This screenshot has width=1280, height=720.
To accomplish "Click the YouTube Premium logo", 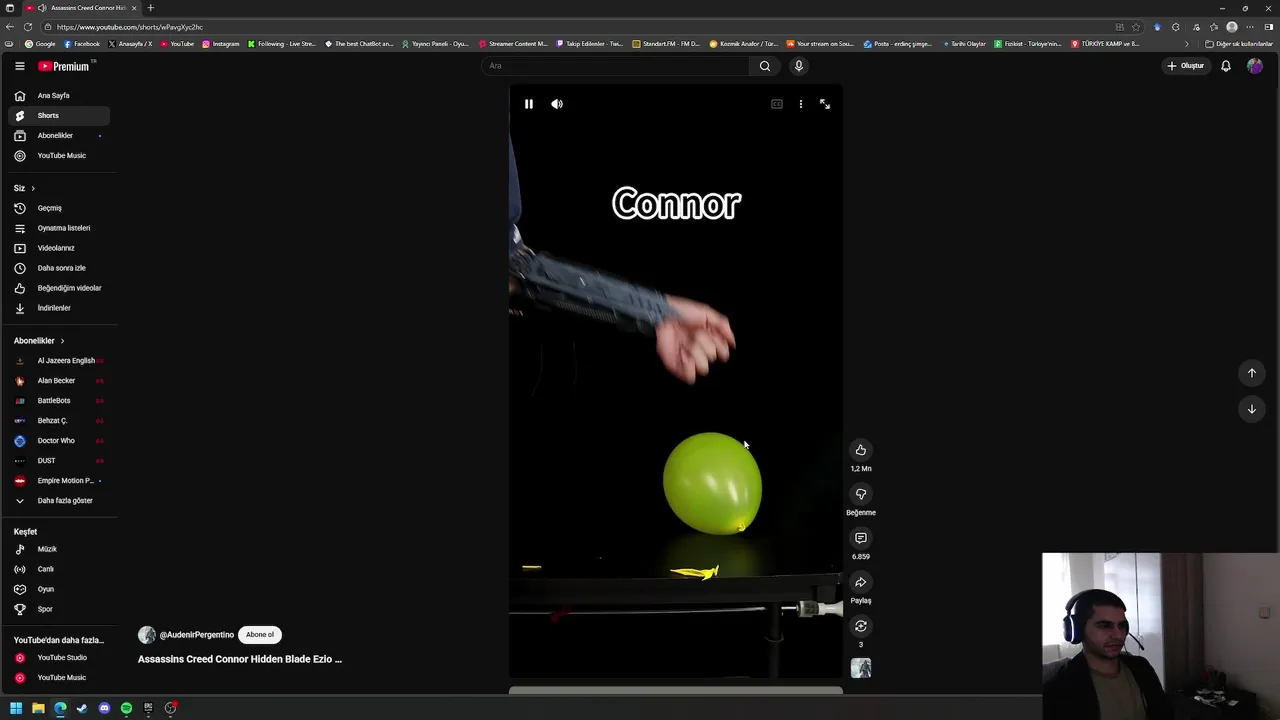I will coord(66,66).
